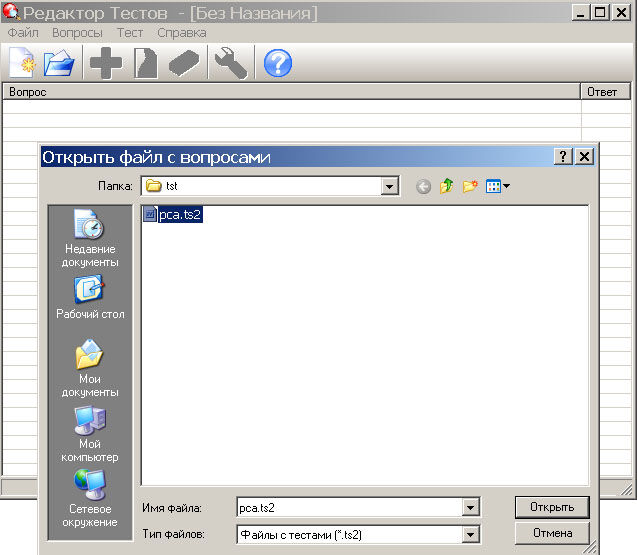Screen dimensions: 637x555
Task: Click the dialog's context help ? button
Action: coord(563,156)
